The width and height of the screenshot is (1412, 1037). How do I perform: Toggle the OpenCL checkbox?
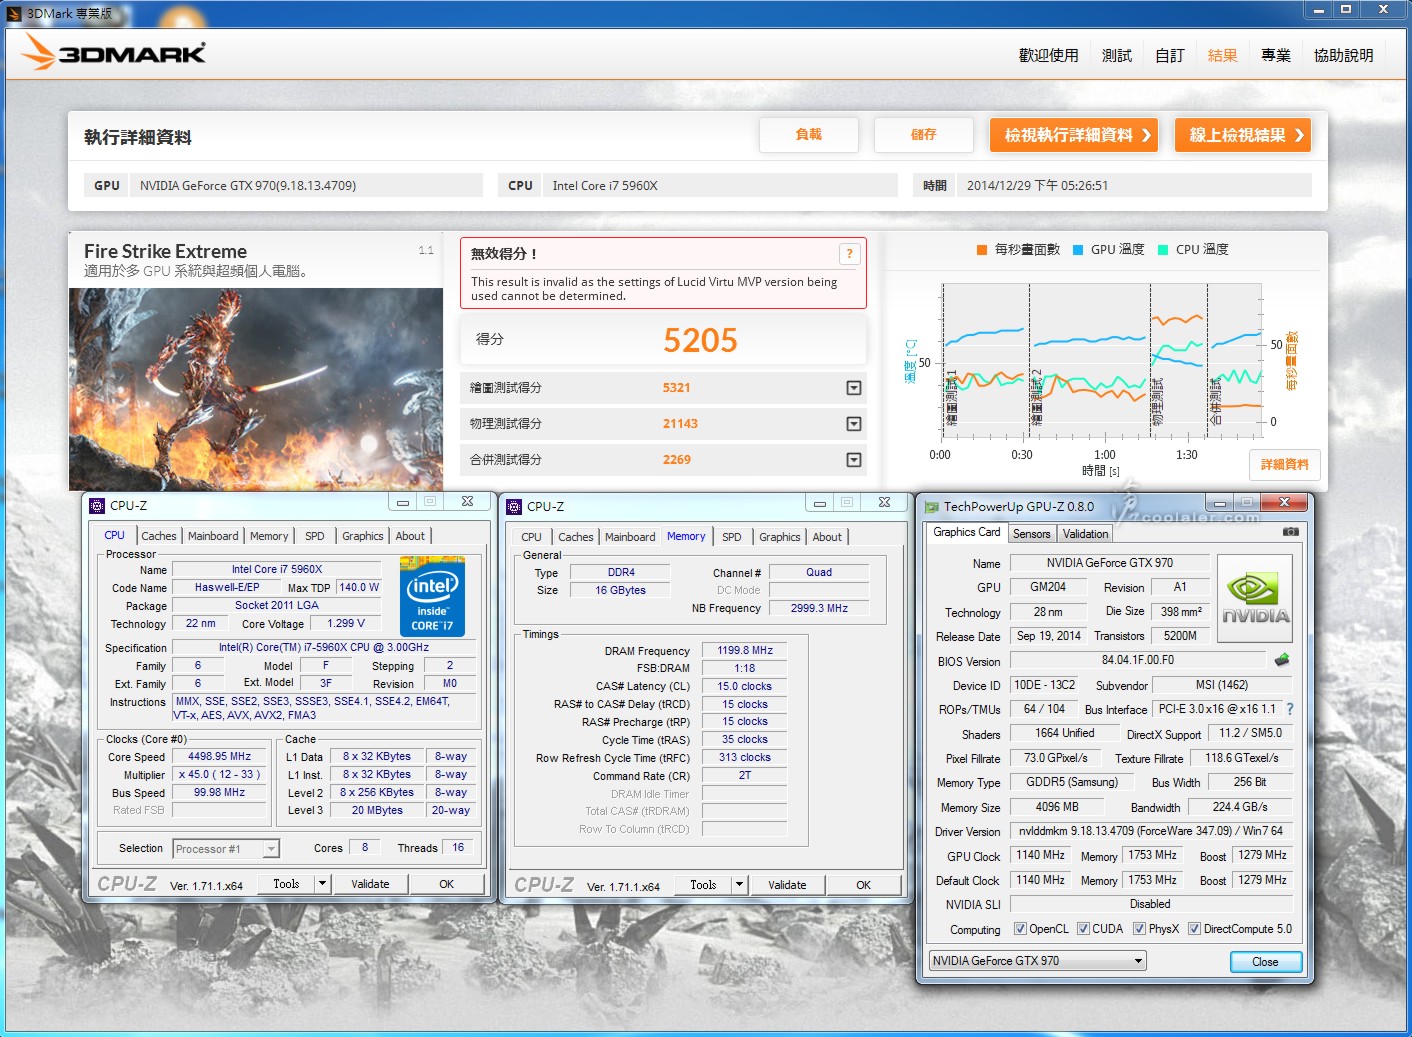1020,929
